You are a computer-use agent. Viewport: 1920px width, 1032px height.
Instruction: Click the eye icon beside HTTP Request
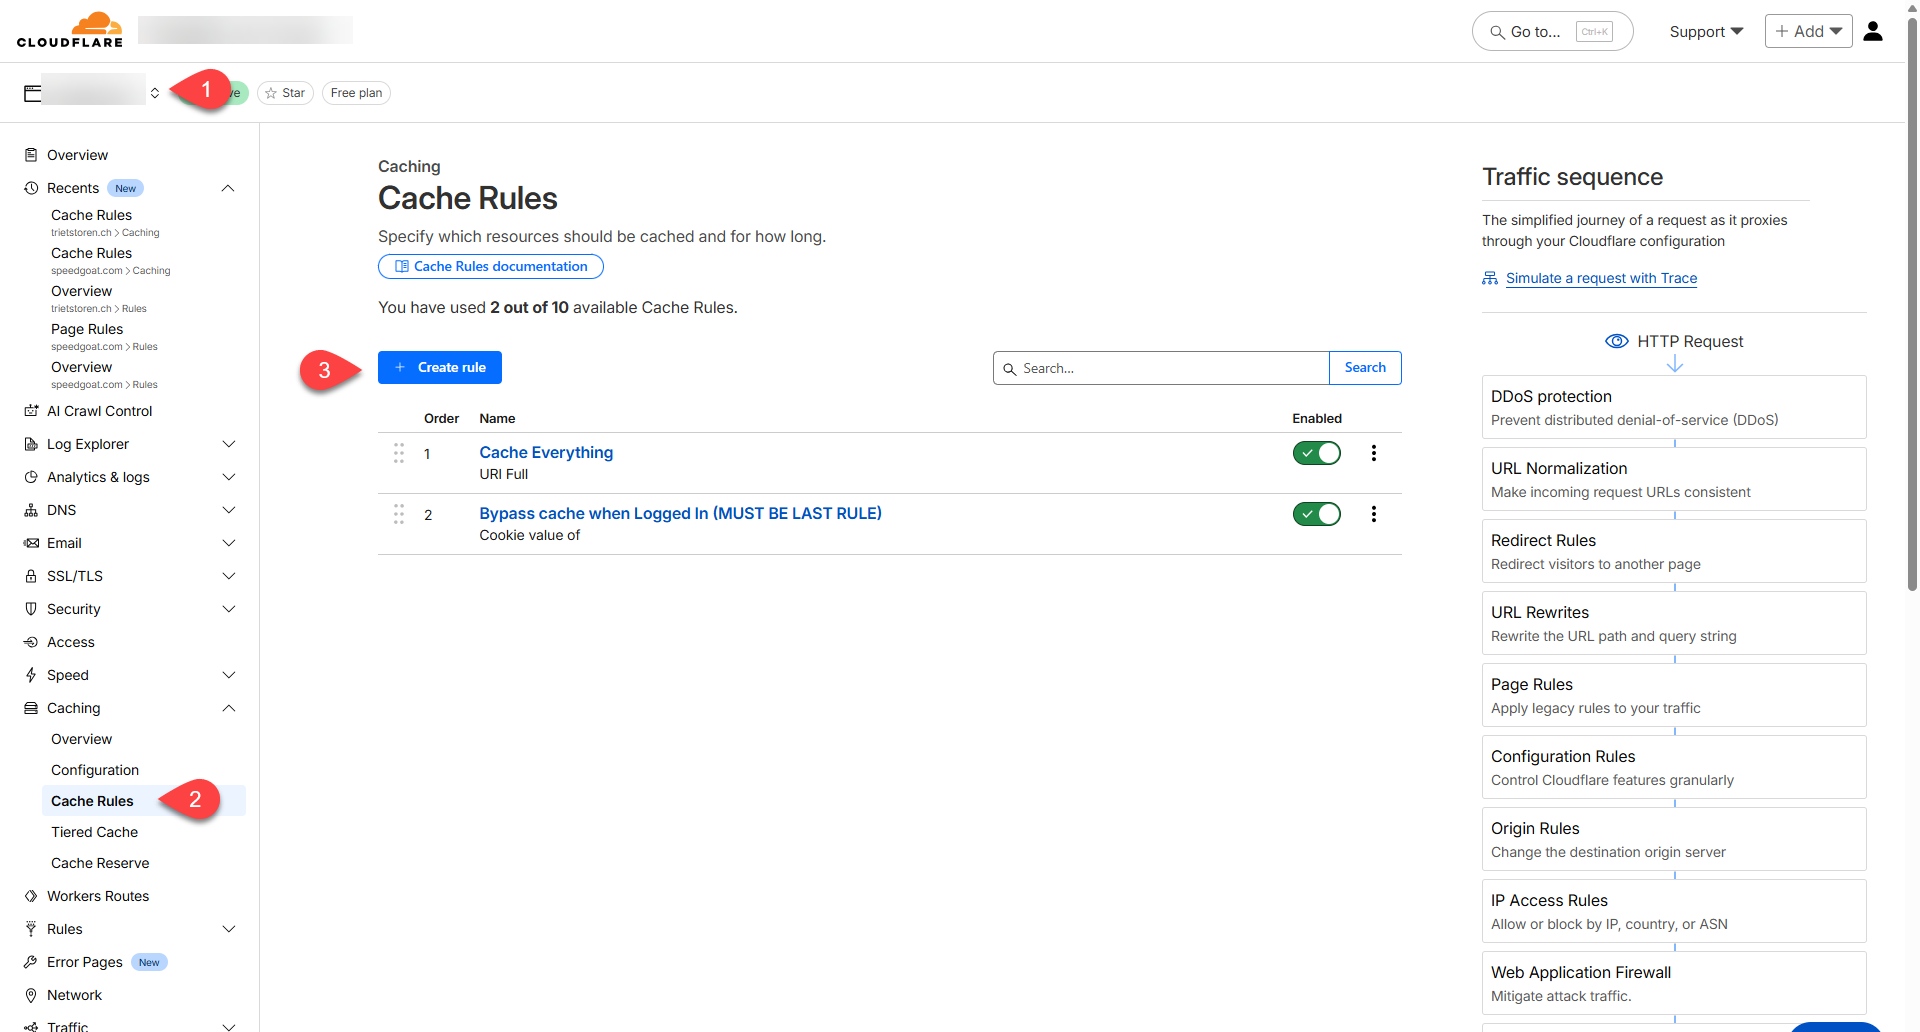[x=1616, y=341]
